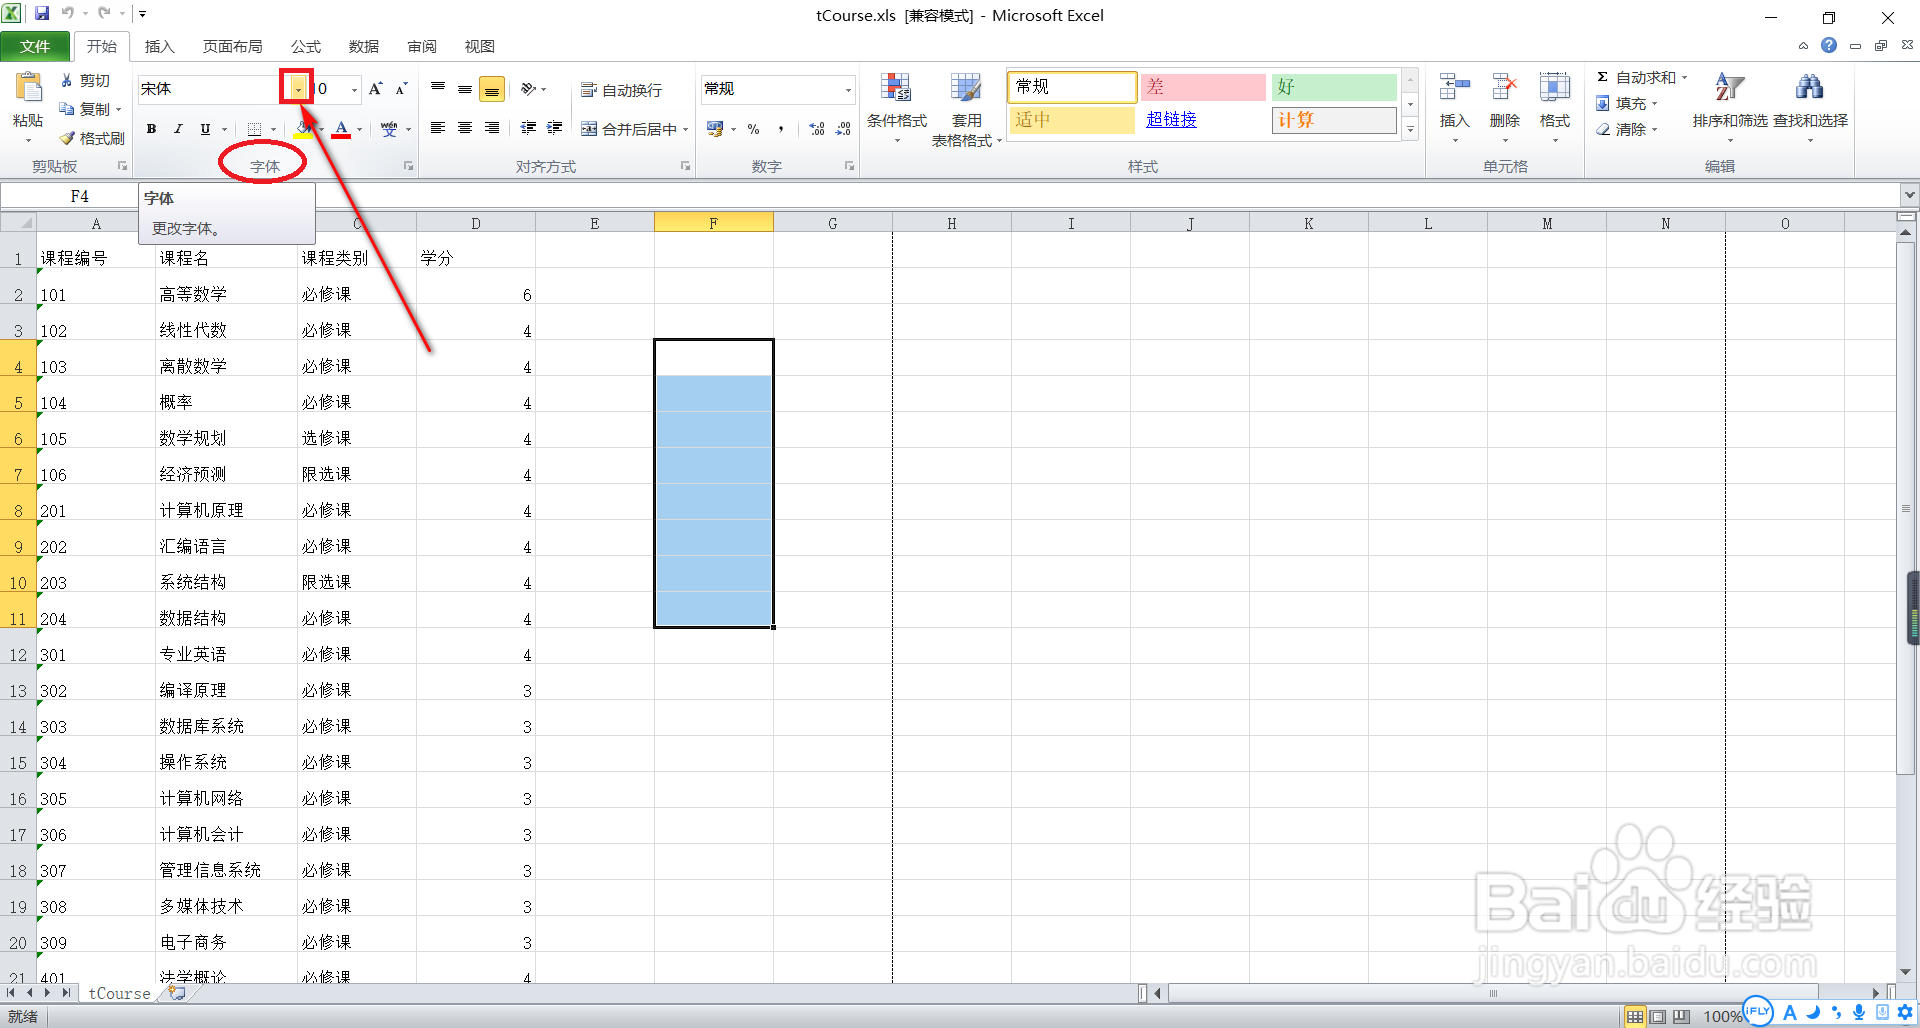Click the Delete cells icon

1504,88
